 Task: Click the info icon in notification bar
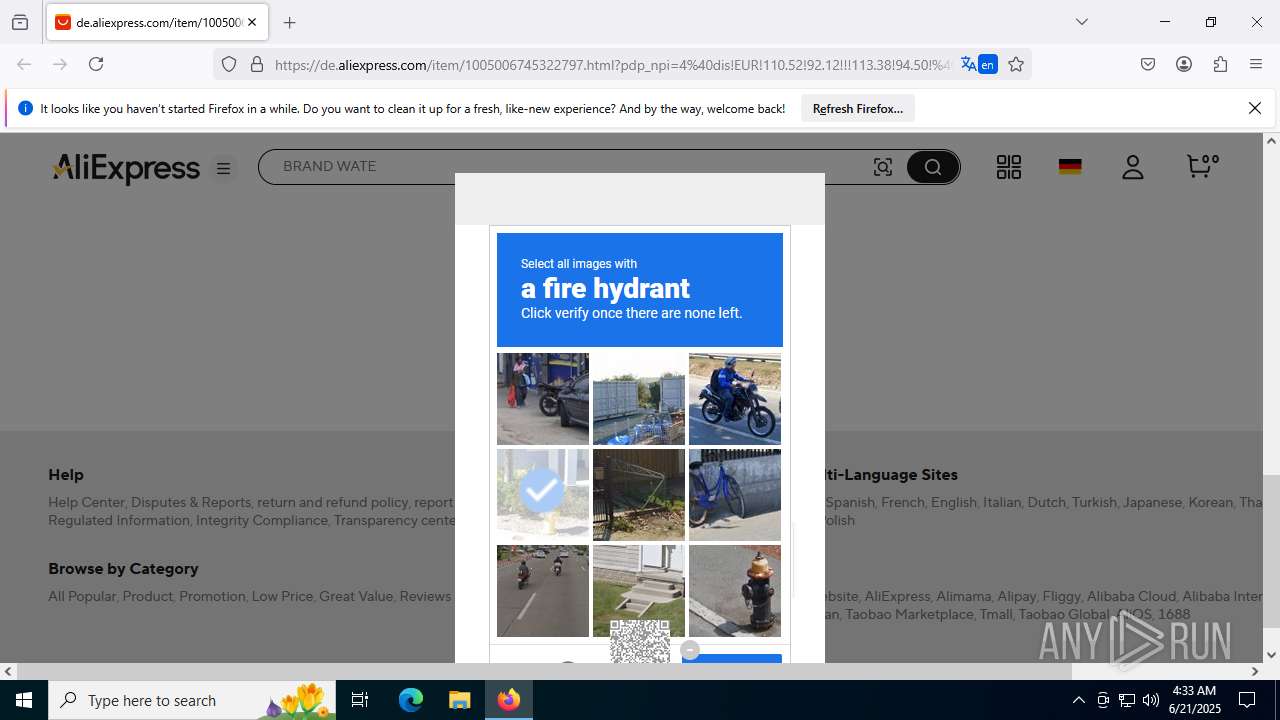point(26,108)
